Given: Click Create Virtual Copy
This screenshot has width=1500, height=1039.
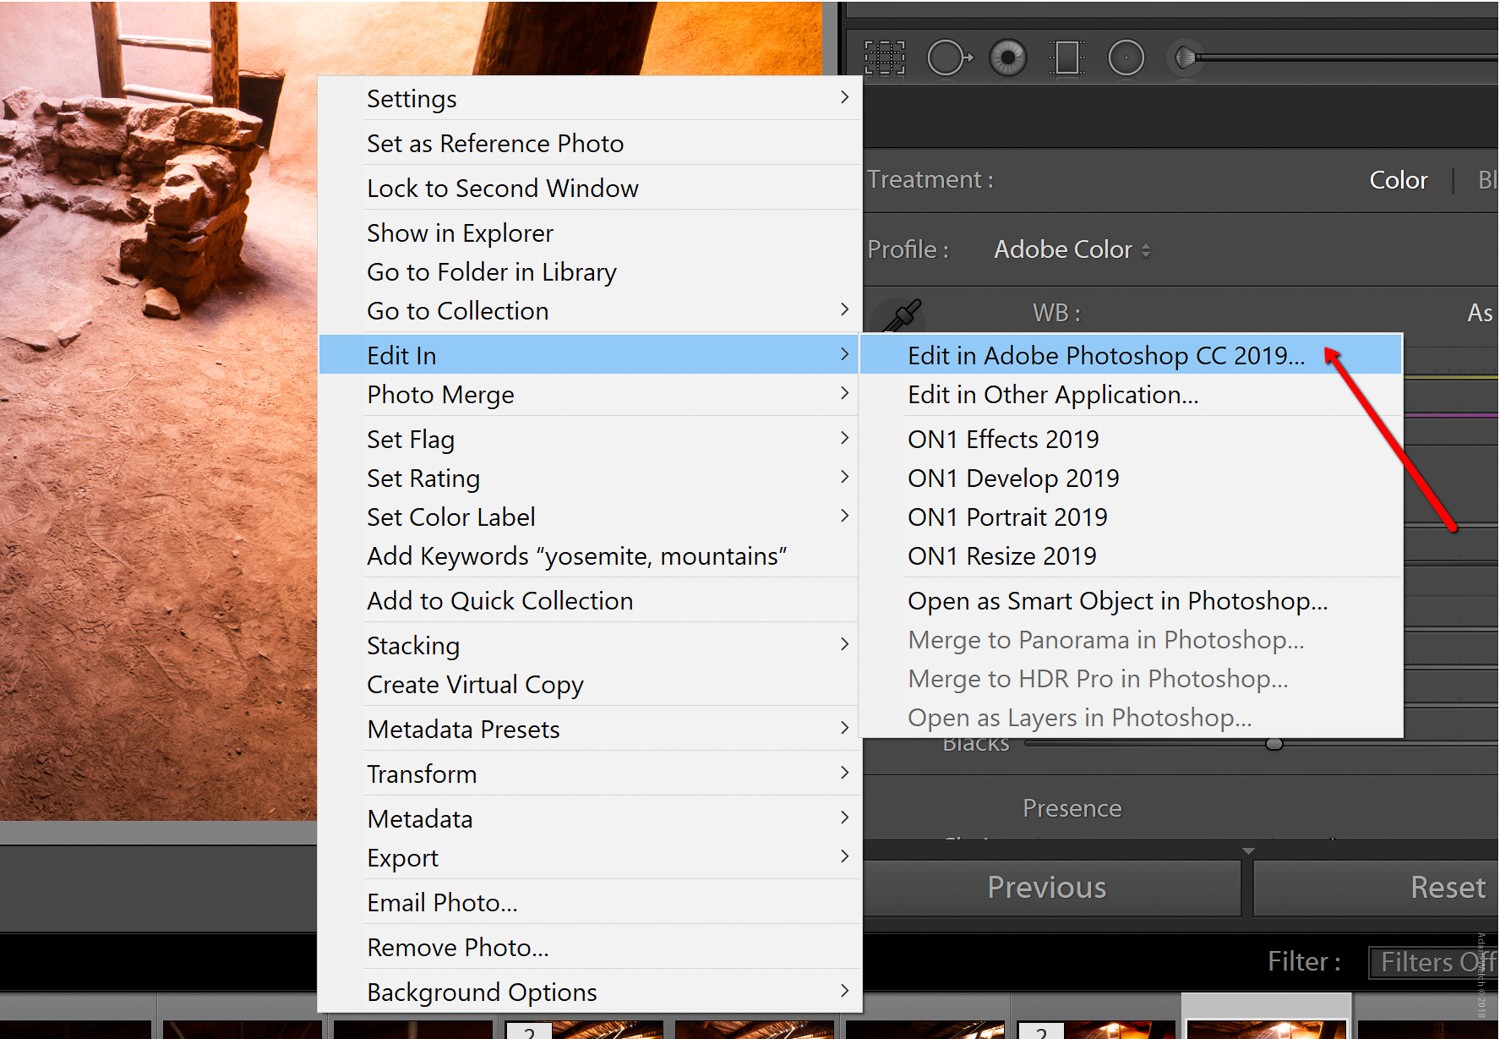Looking at the screenshot, I should click(x=475, y=685).
